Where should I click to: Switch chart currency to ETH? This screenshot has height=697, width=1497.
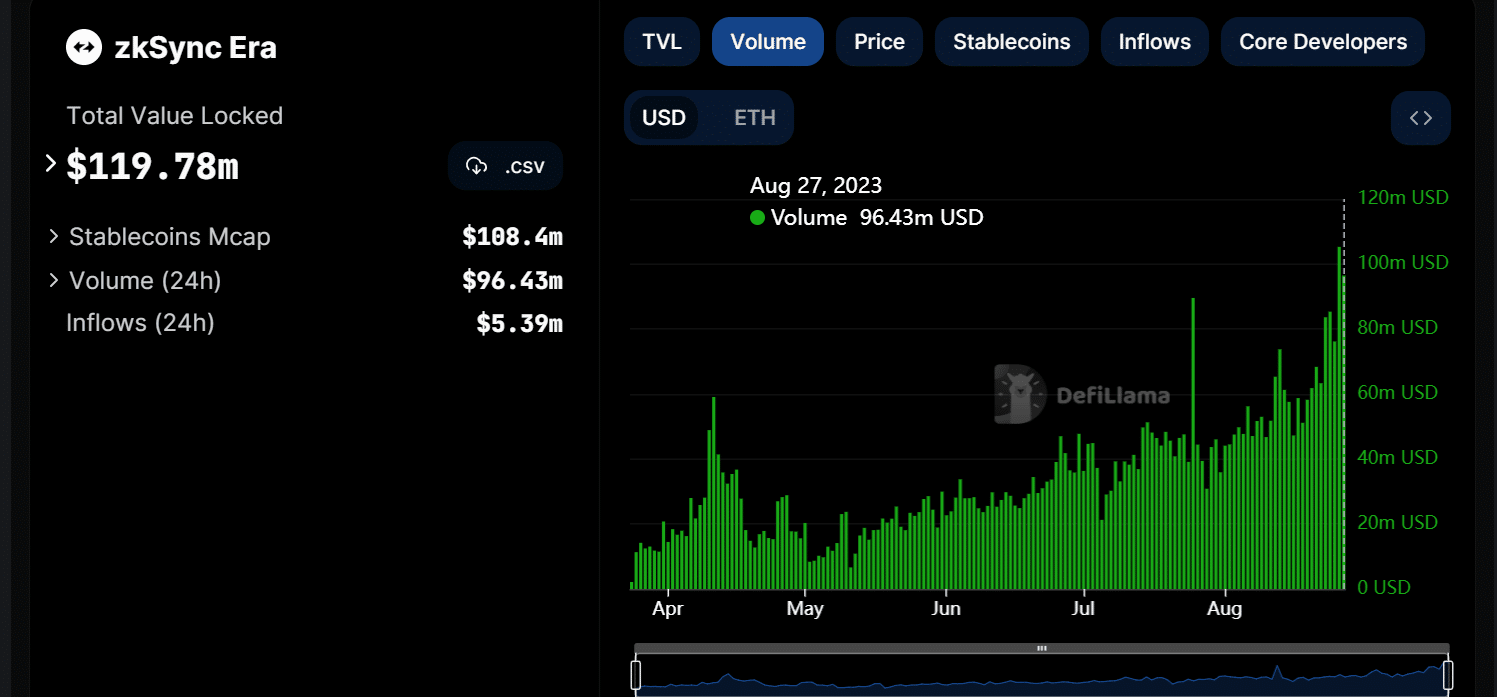pyautogui.click(x=755, y=118)
